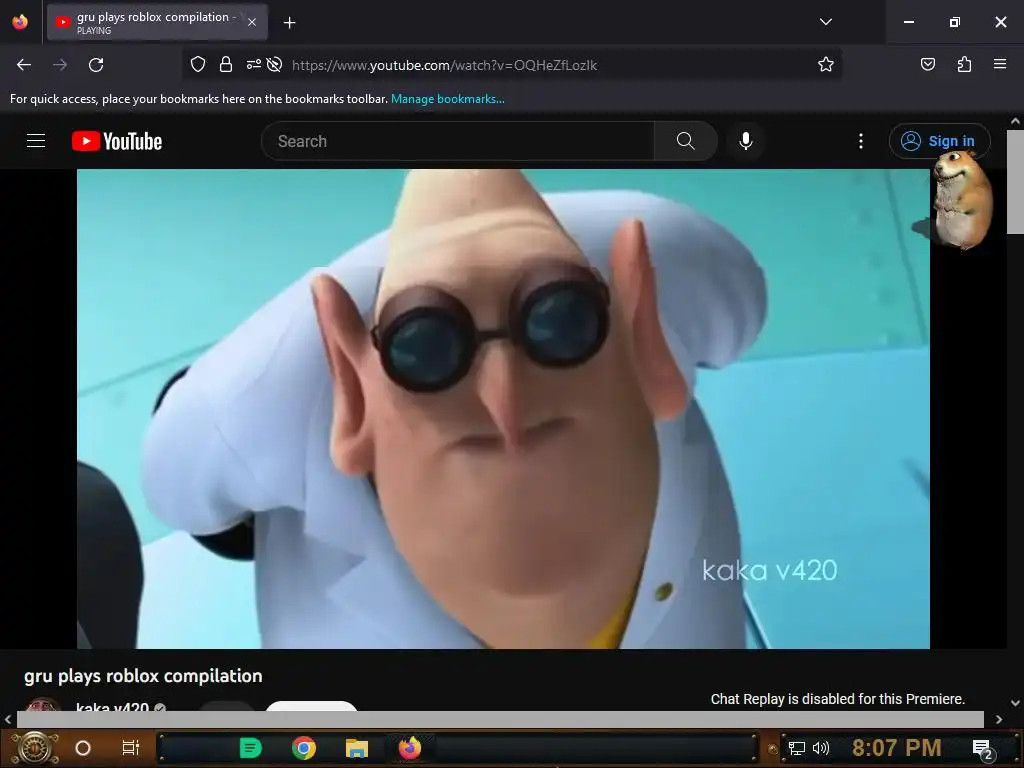Bookmark this page with the star

[825, 64]
